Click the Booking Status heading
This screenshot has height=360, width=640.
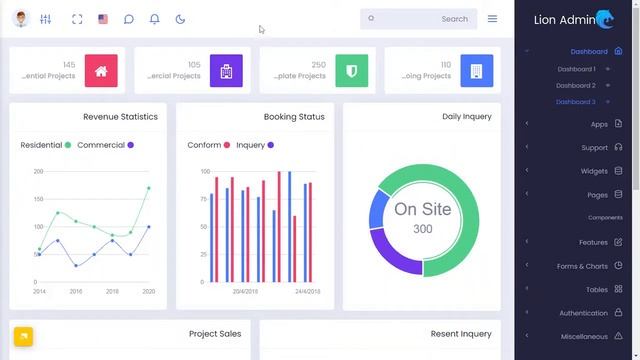click(x=294, y=117)
